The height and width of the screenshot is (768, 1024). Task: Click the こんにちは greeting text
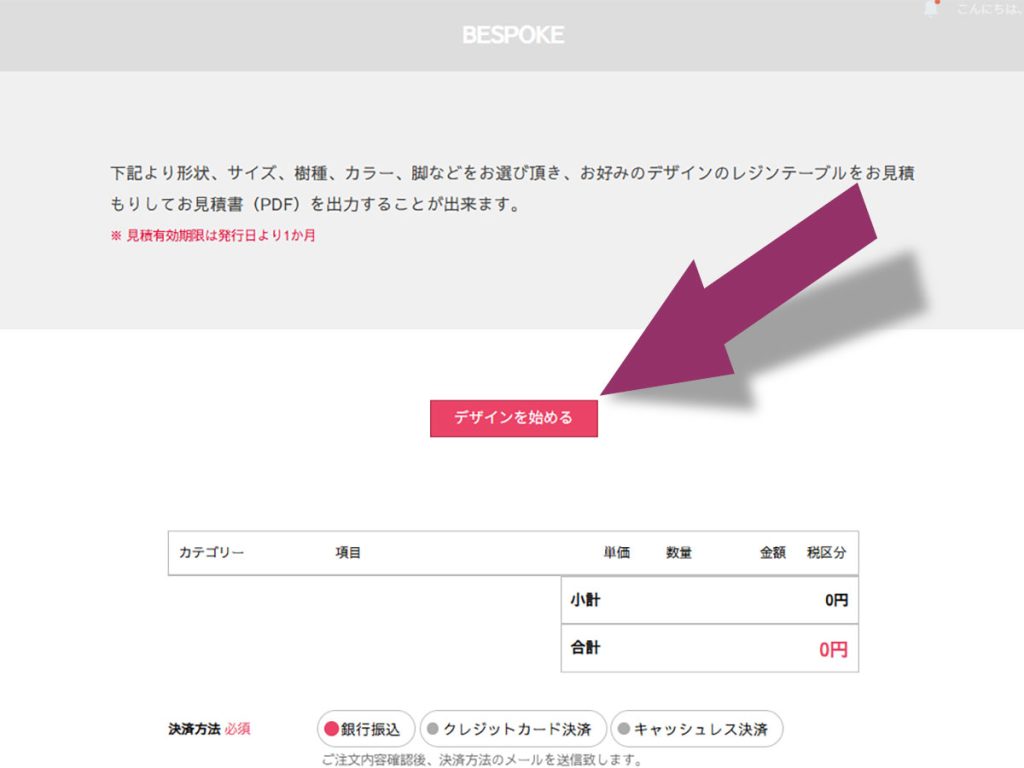pyautogui.click(x=988, y=9)
